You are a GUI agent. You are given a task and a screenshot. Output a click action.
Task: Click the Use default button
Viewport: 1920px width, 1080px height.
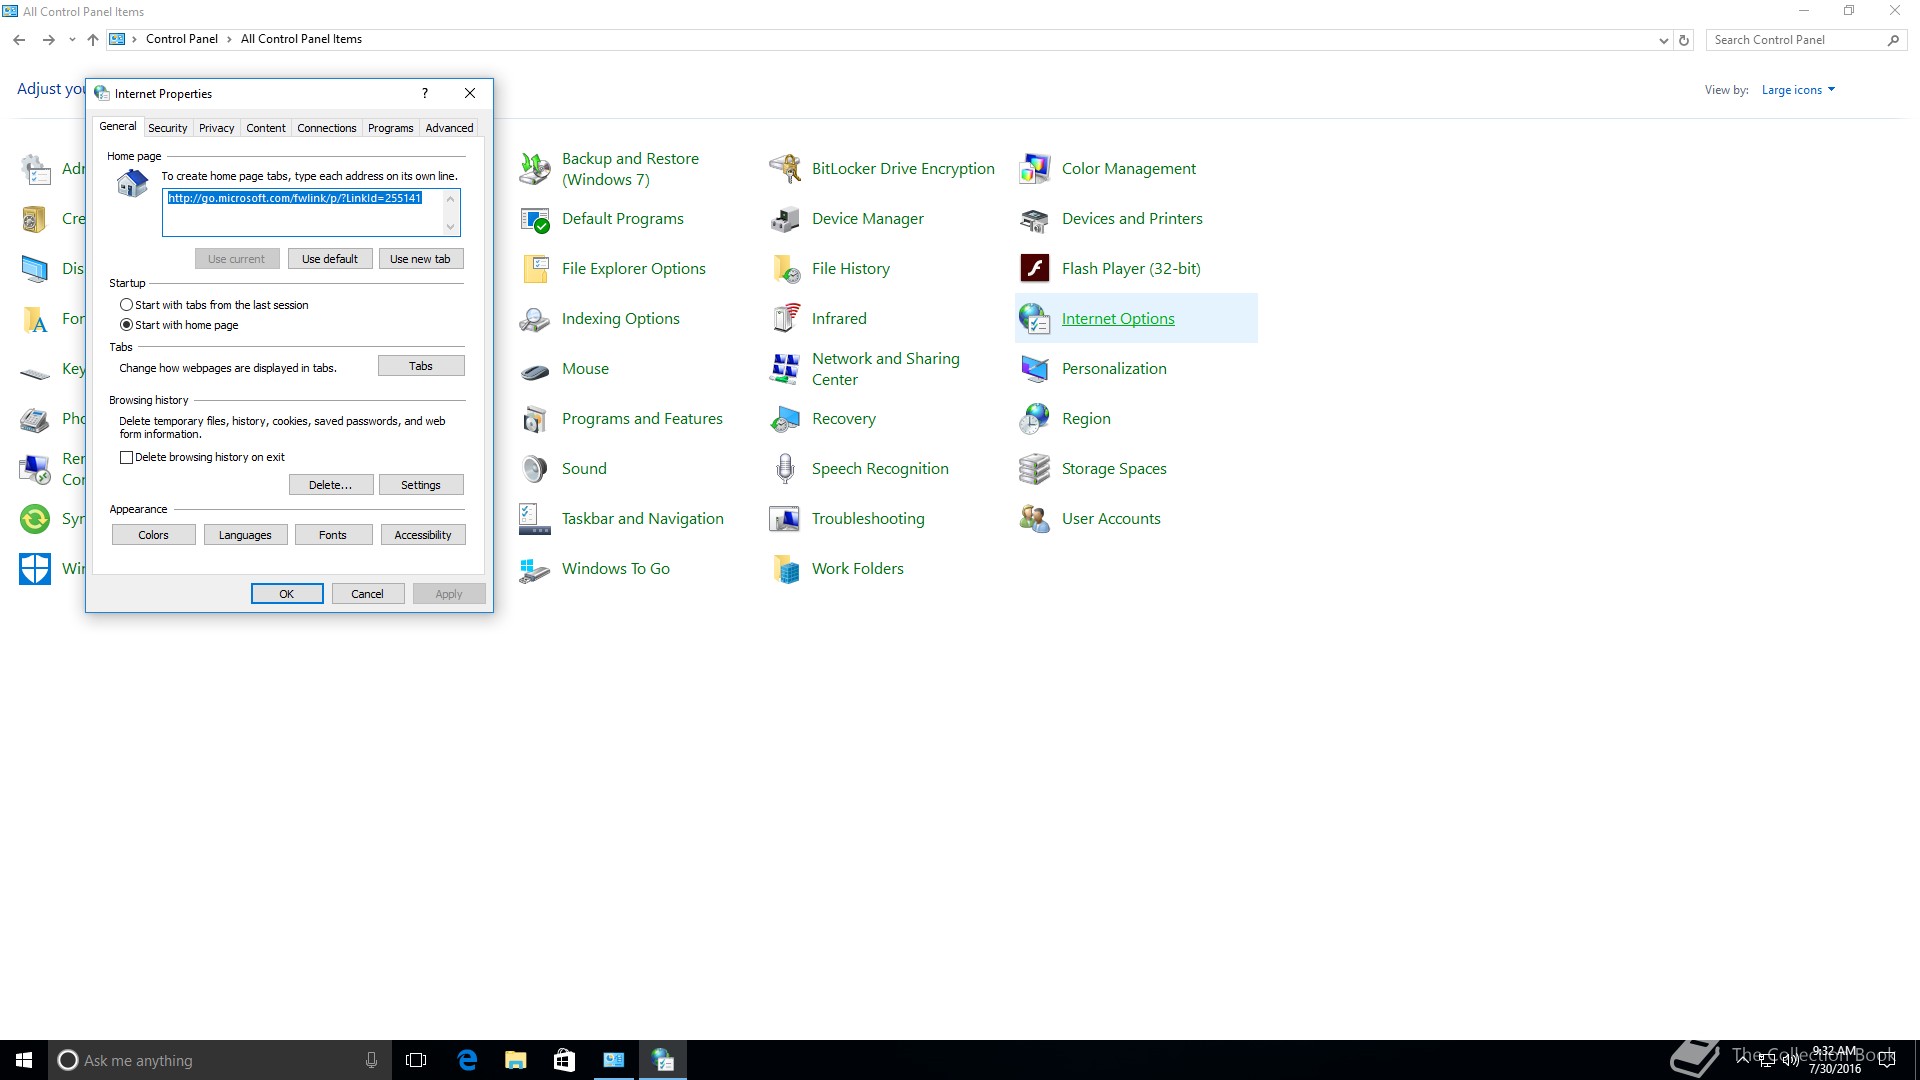[x=330, y=259]
